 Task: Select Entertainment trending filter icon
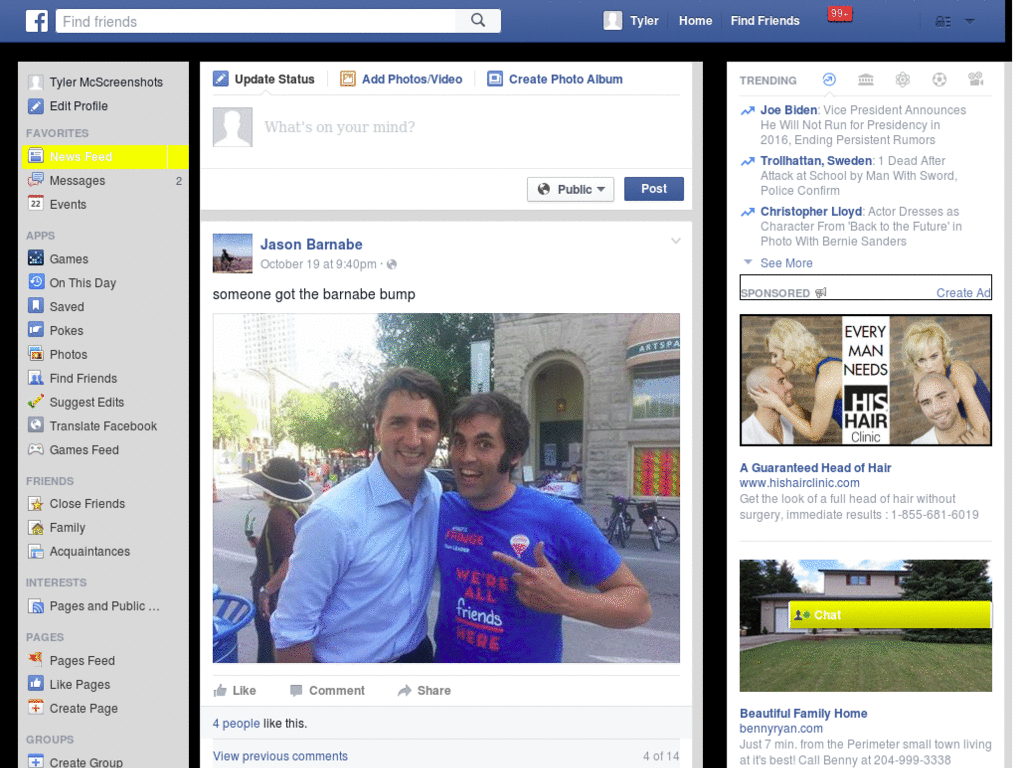(x=976, y=80)
